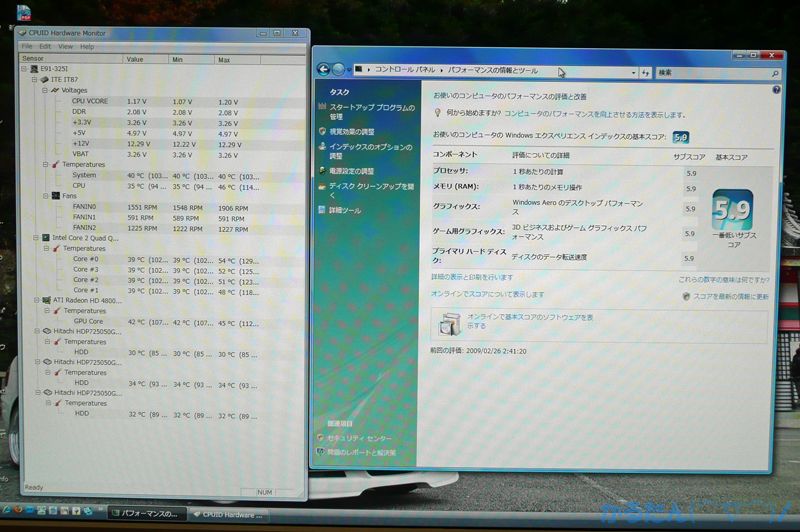Image resolution: width=800 pixels, height=532 pixels.
Task: Click the ATI Radeon HD 4800 card icon
Action: pyautogui.click(x=46, y=300)
